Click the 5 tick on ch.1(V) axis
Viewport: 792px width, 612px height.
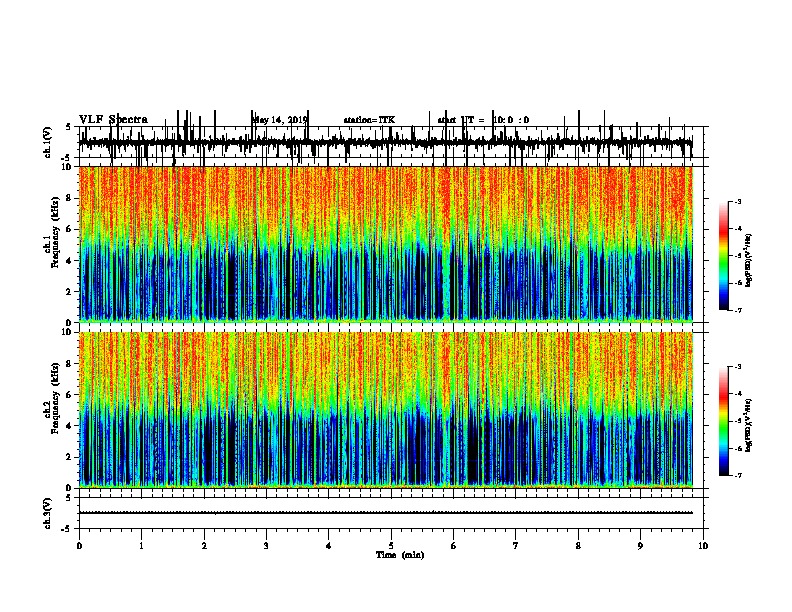(68, 127)
